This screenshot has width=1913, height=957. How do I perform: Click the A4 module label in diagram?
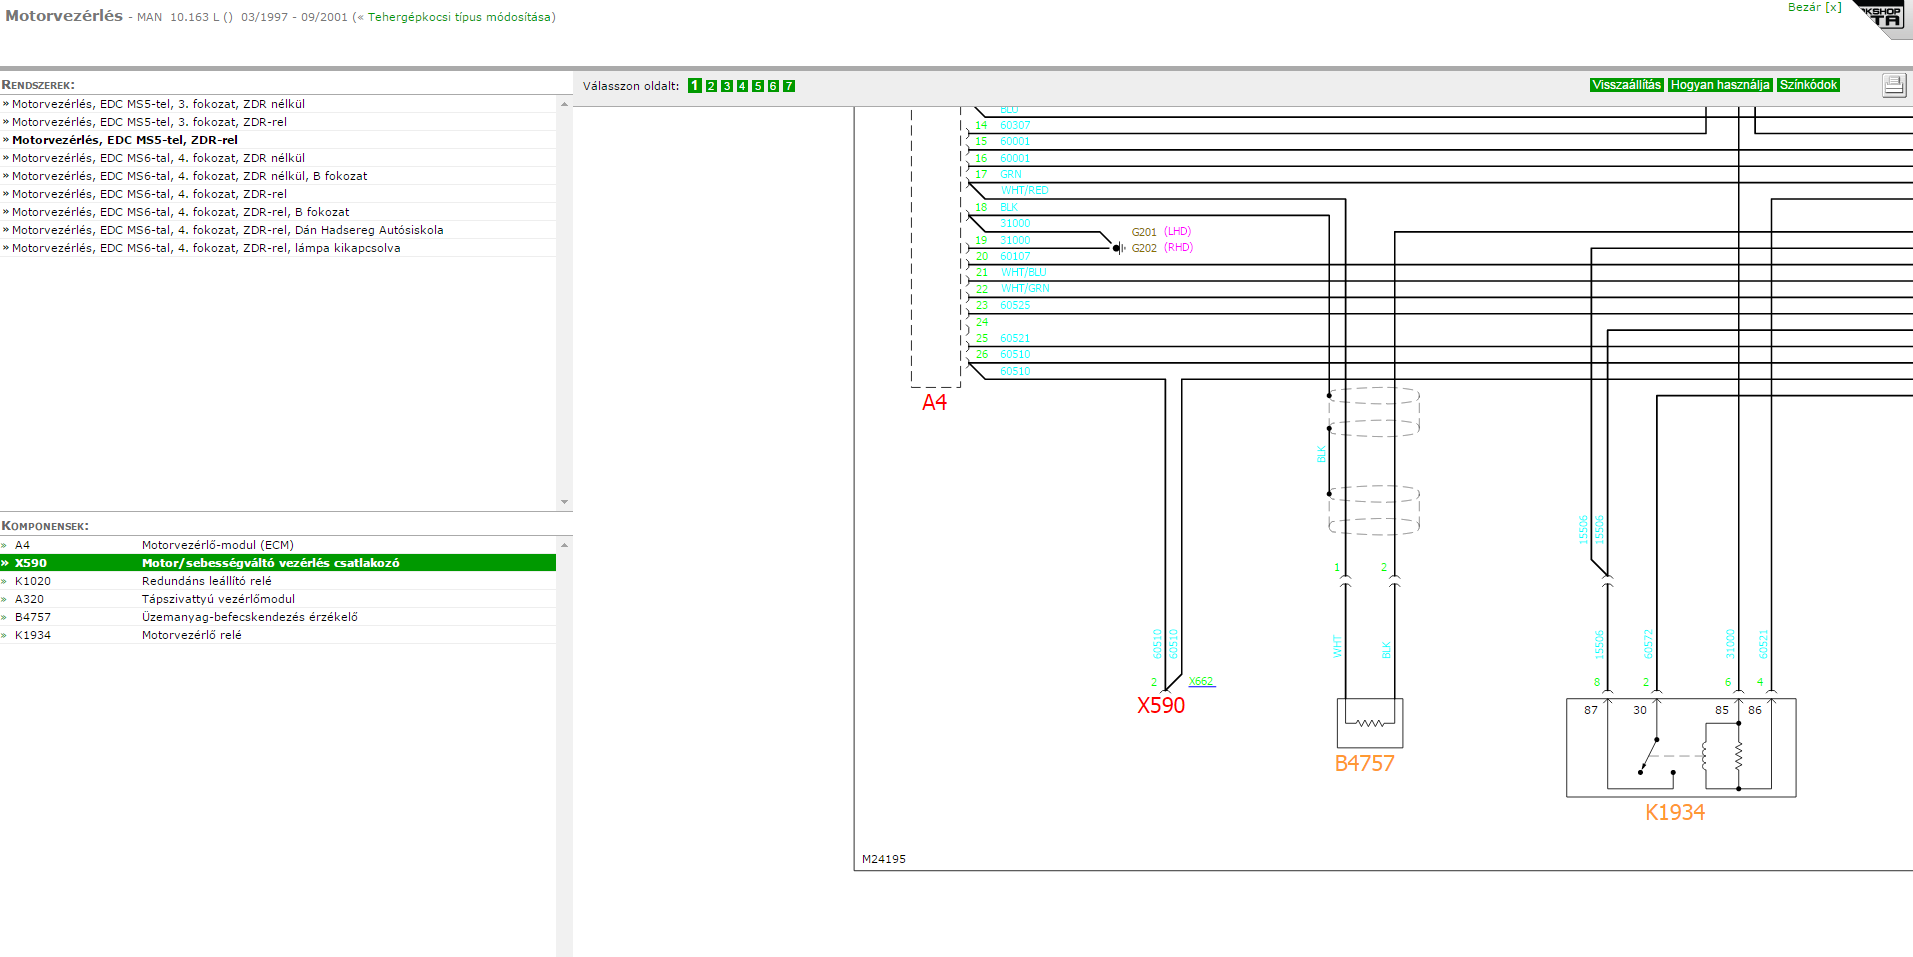point(934,403)
